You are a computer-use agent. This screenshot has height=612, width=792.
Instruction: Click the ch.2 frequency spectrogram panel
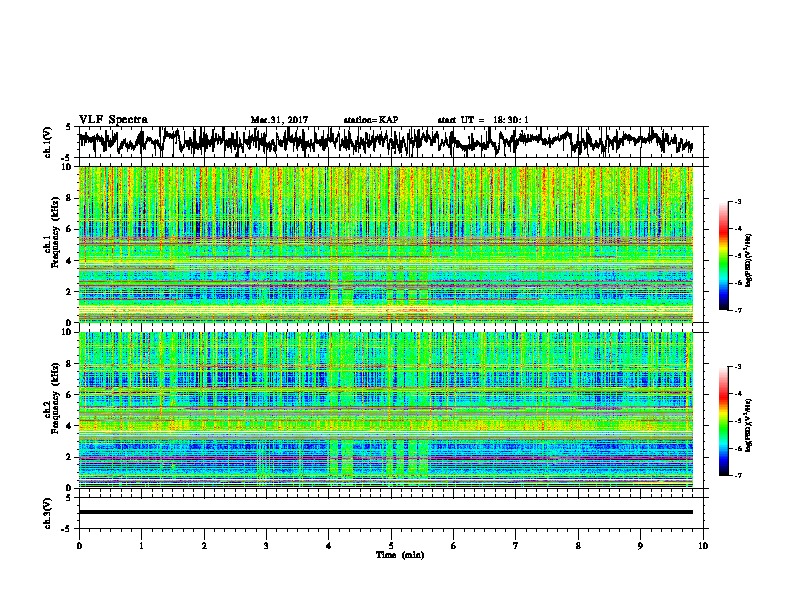coord(385,410)
